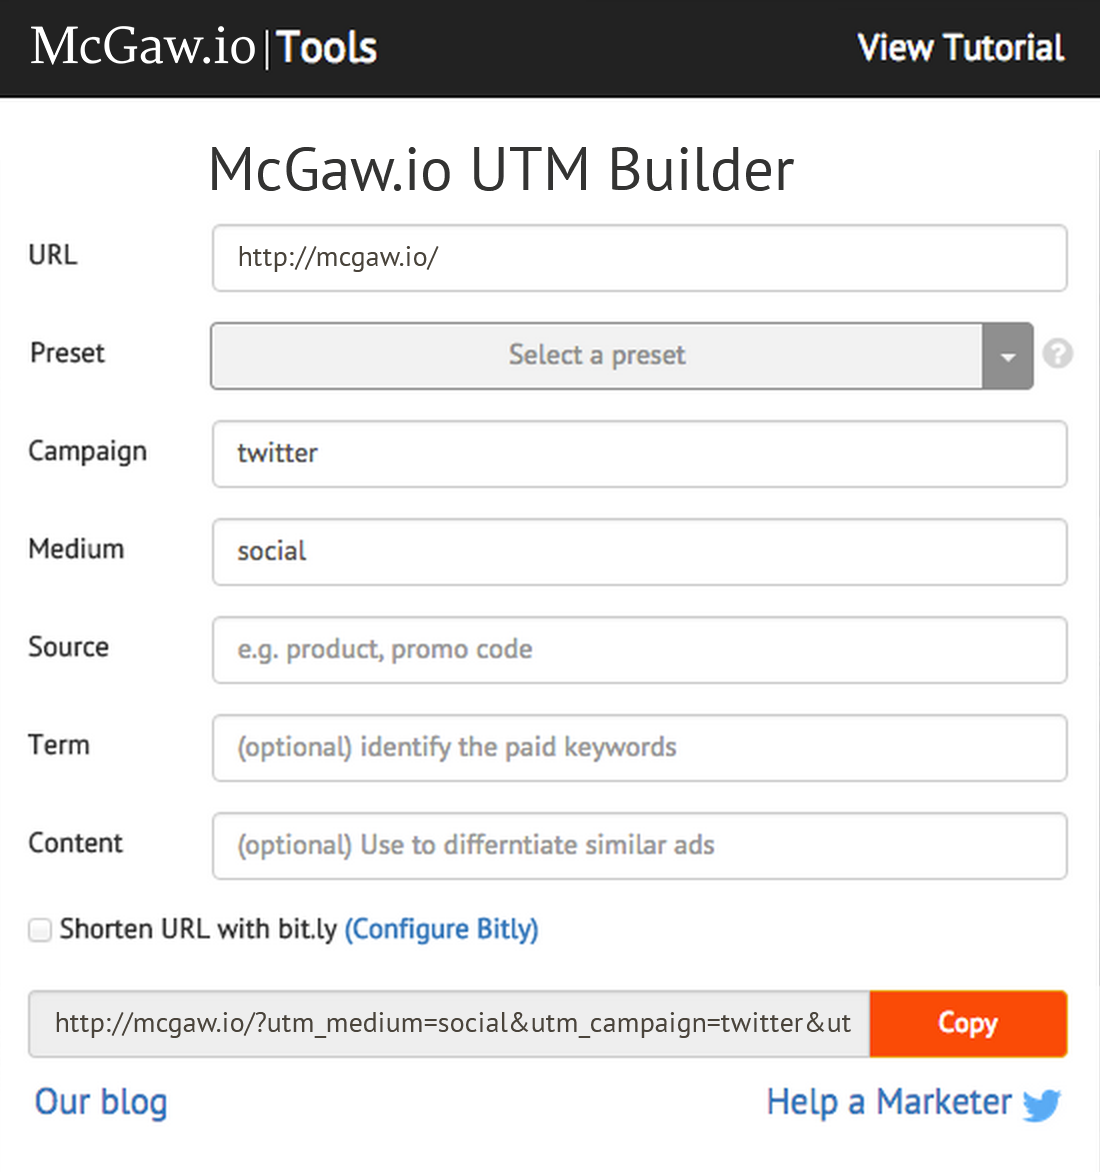Open the Configure Bitly link
Viewport: 1100px width, 1172px height.
441,929
